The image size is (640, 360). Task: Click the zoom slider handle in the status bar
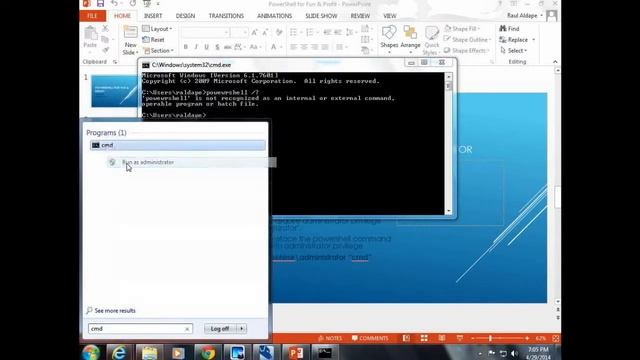pos(490,338)
